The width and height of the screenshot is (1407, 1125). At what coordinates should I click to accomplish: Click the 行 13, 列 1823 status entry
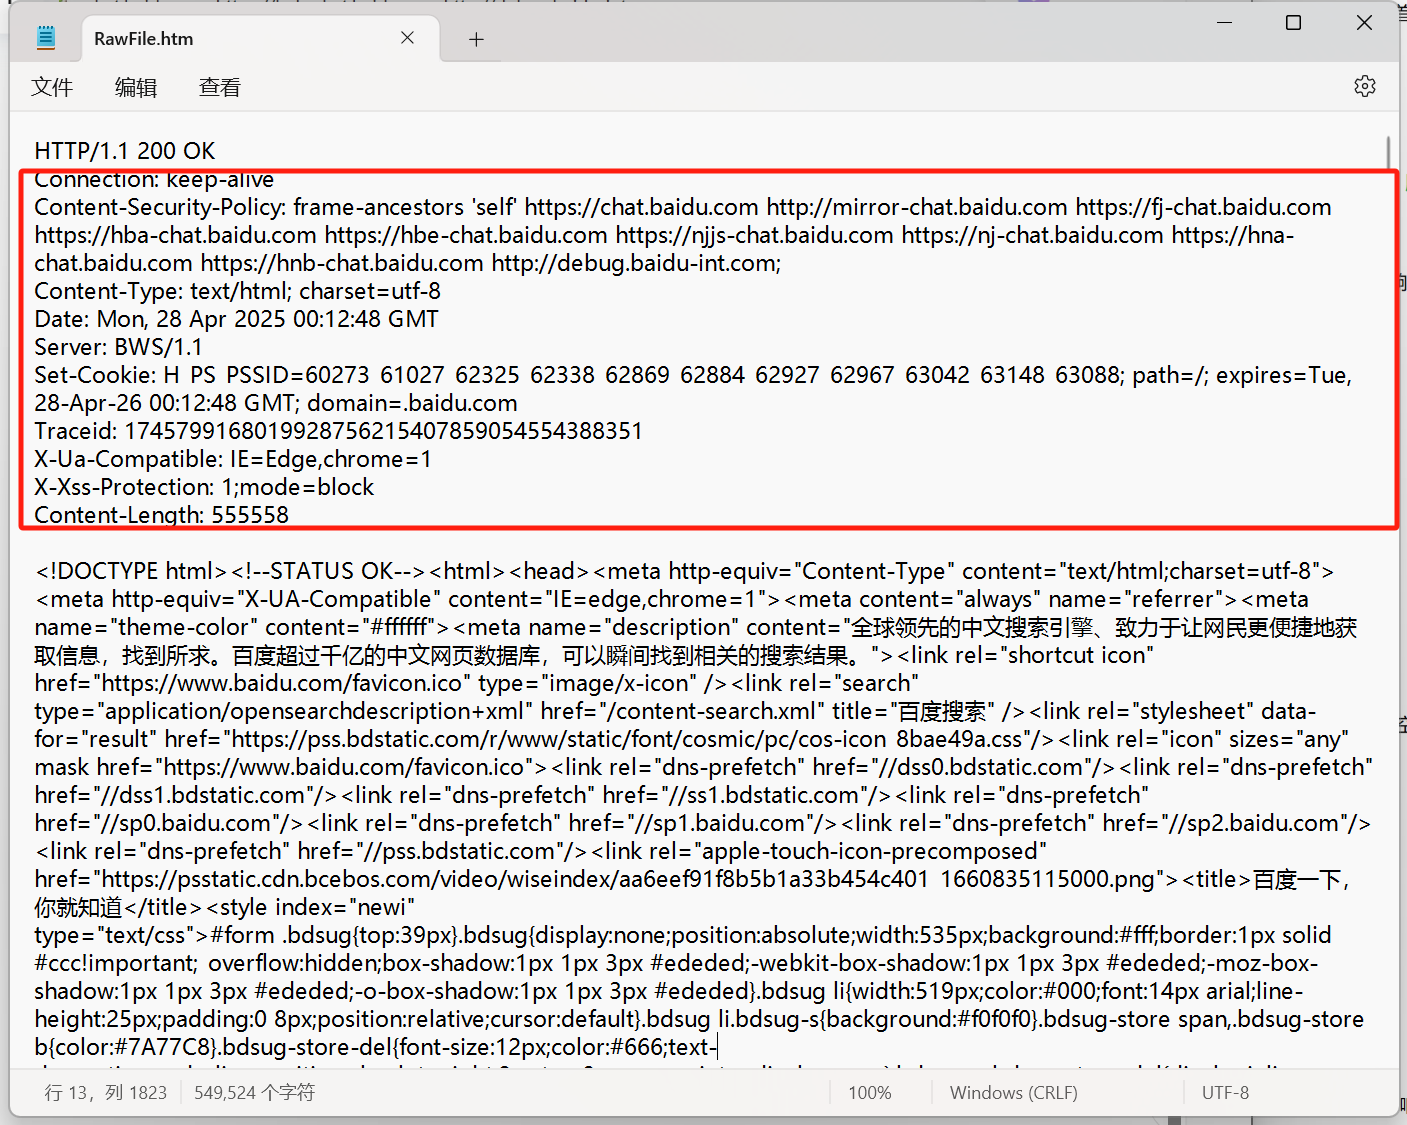(x=106, y=1093)
